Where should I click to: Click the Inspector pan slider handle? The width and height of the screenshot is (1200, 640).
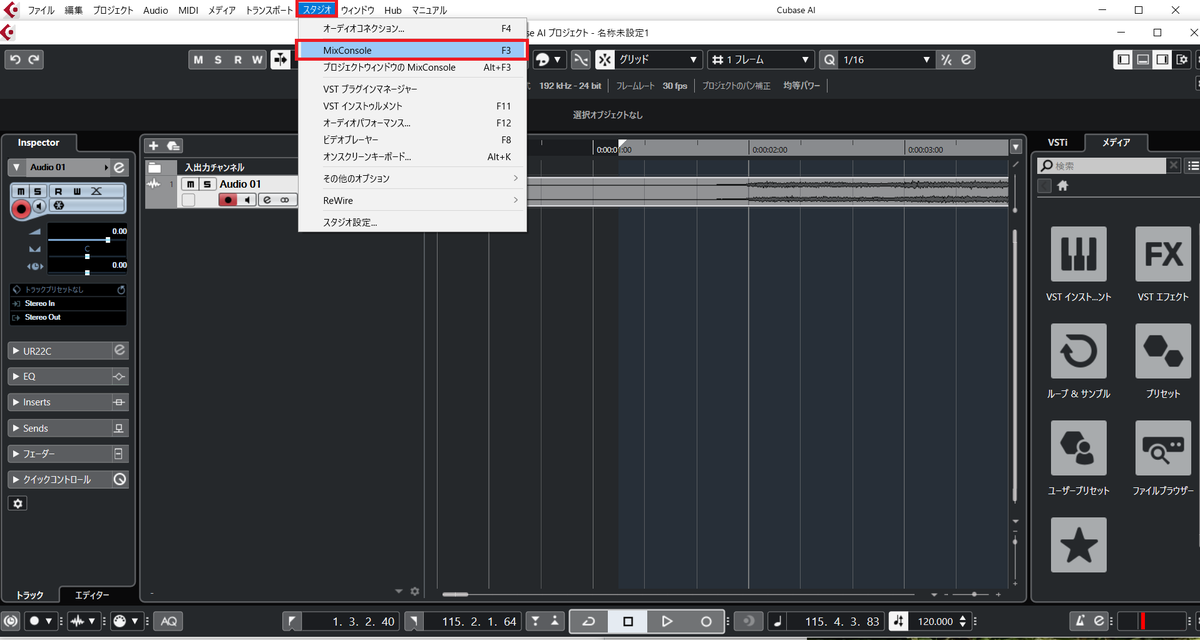point(87,256)
